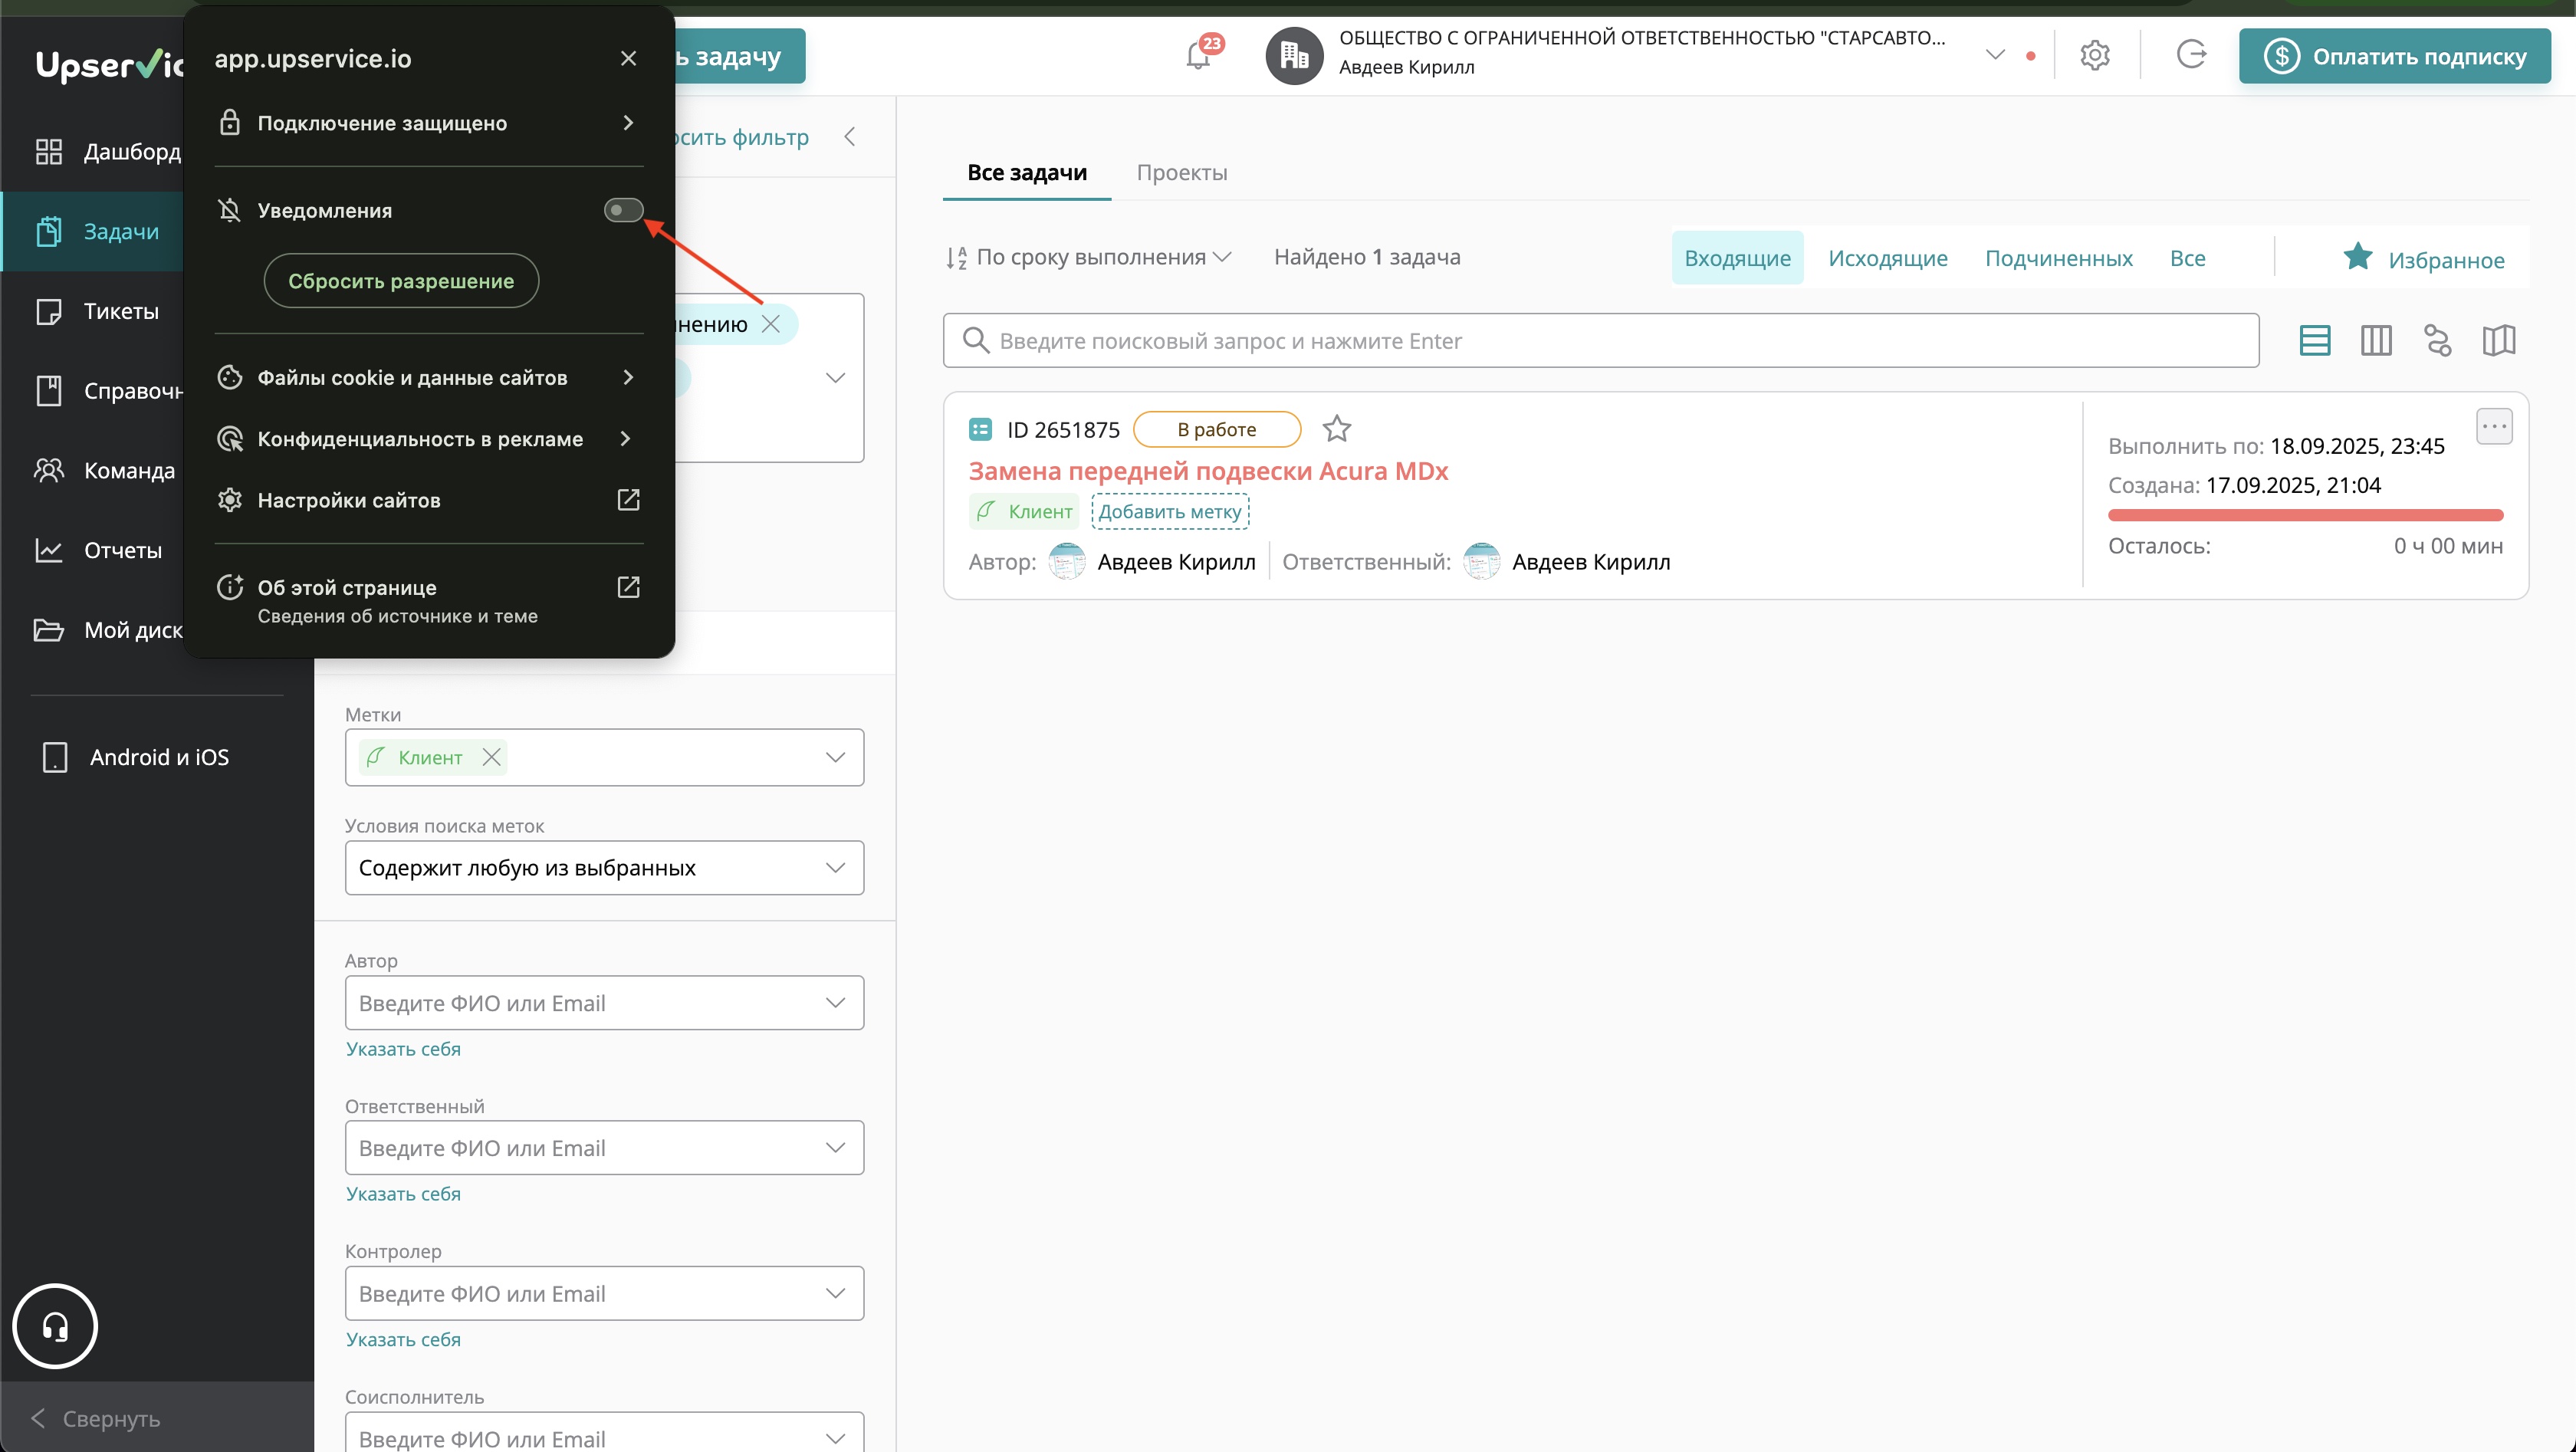Open notifications bell with 23 badge
This screenshot has width=2576, height=1452.
(1198, 56)
